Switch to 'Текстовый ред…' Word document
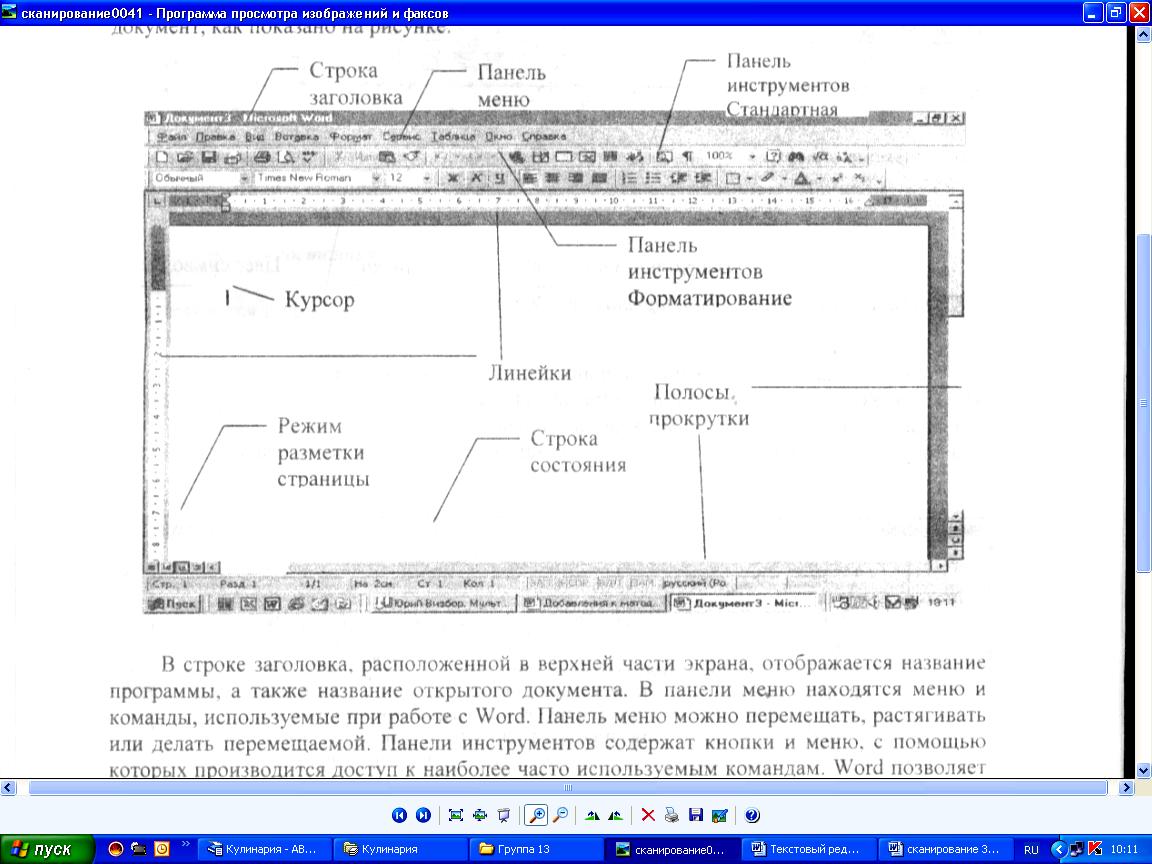This screenshot has height=864, width=1152. [808, 849]
